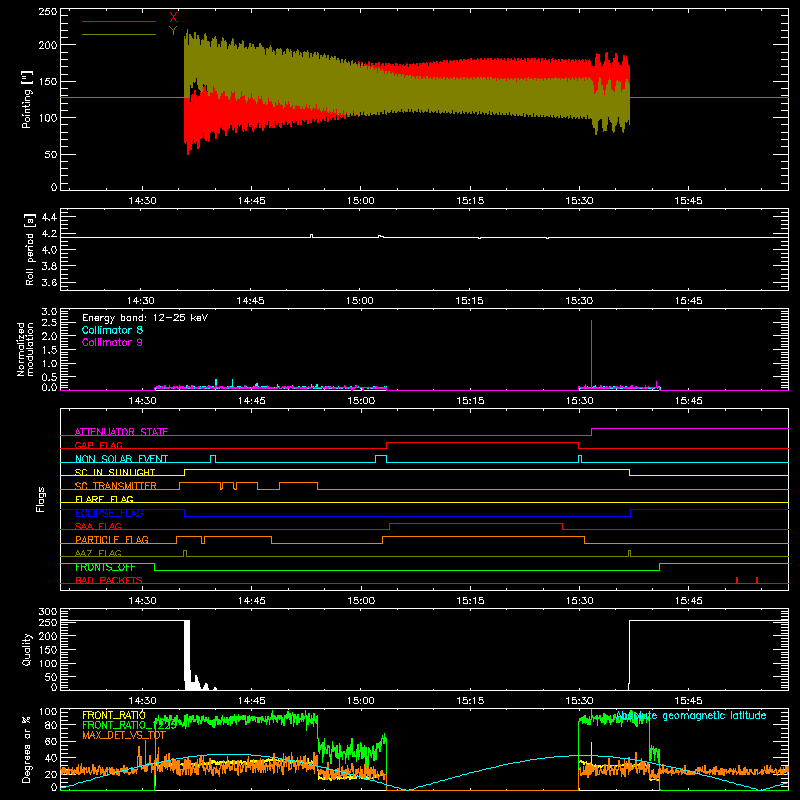Image resolution: width=800 pixels, height=800 pixels.
Task: Click the '1.5' tick on the modulation axis
Action: click(49, 350)
